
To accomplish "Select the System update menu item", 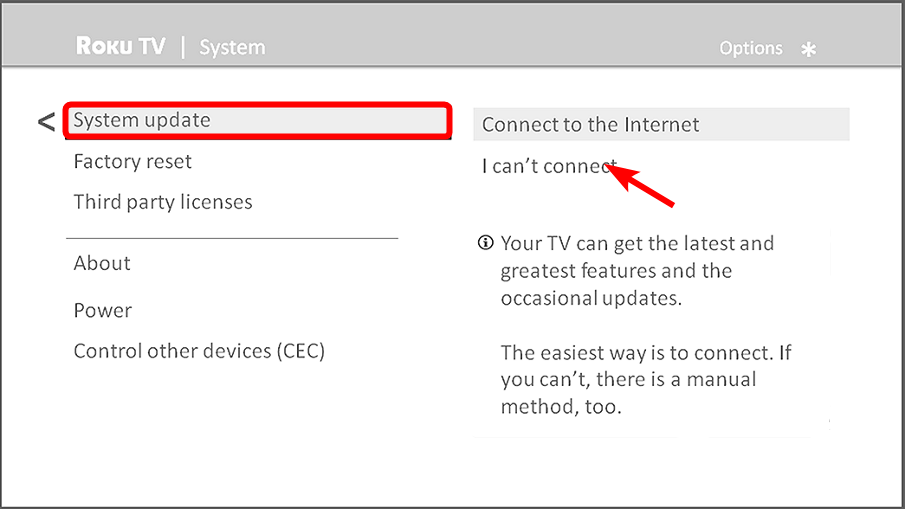I will tap(257, 121).
